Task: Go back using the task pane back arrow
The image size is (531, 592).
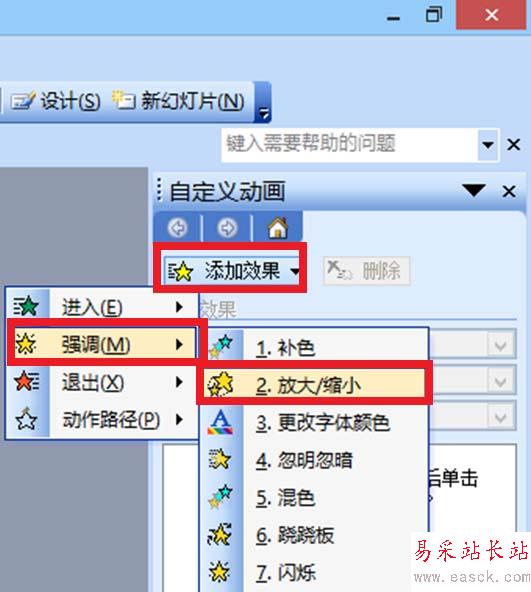Action: pyautogui.click(x=178, y=228)
